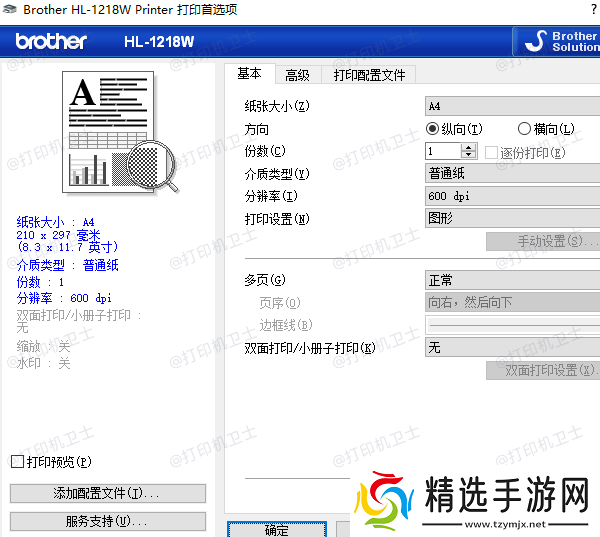Enable the 打印预览 checkbox

(x=17, y=462)
